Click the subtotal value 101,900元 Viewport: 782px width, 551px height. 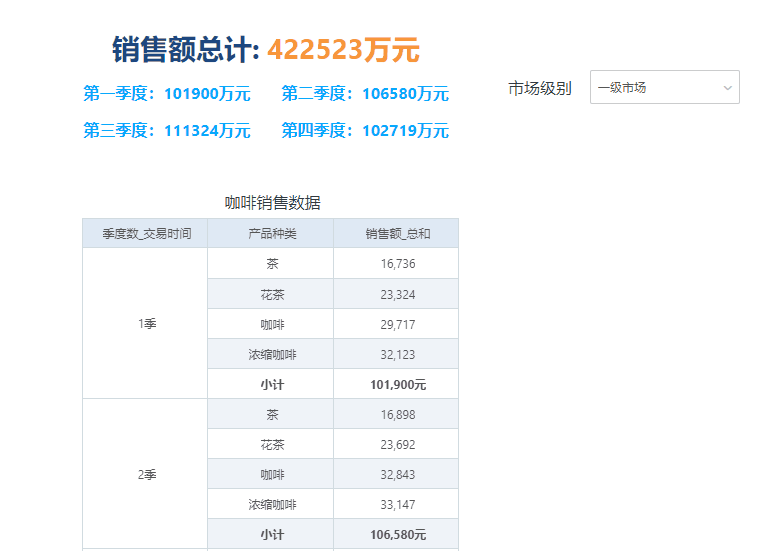click(397, 384)
